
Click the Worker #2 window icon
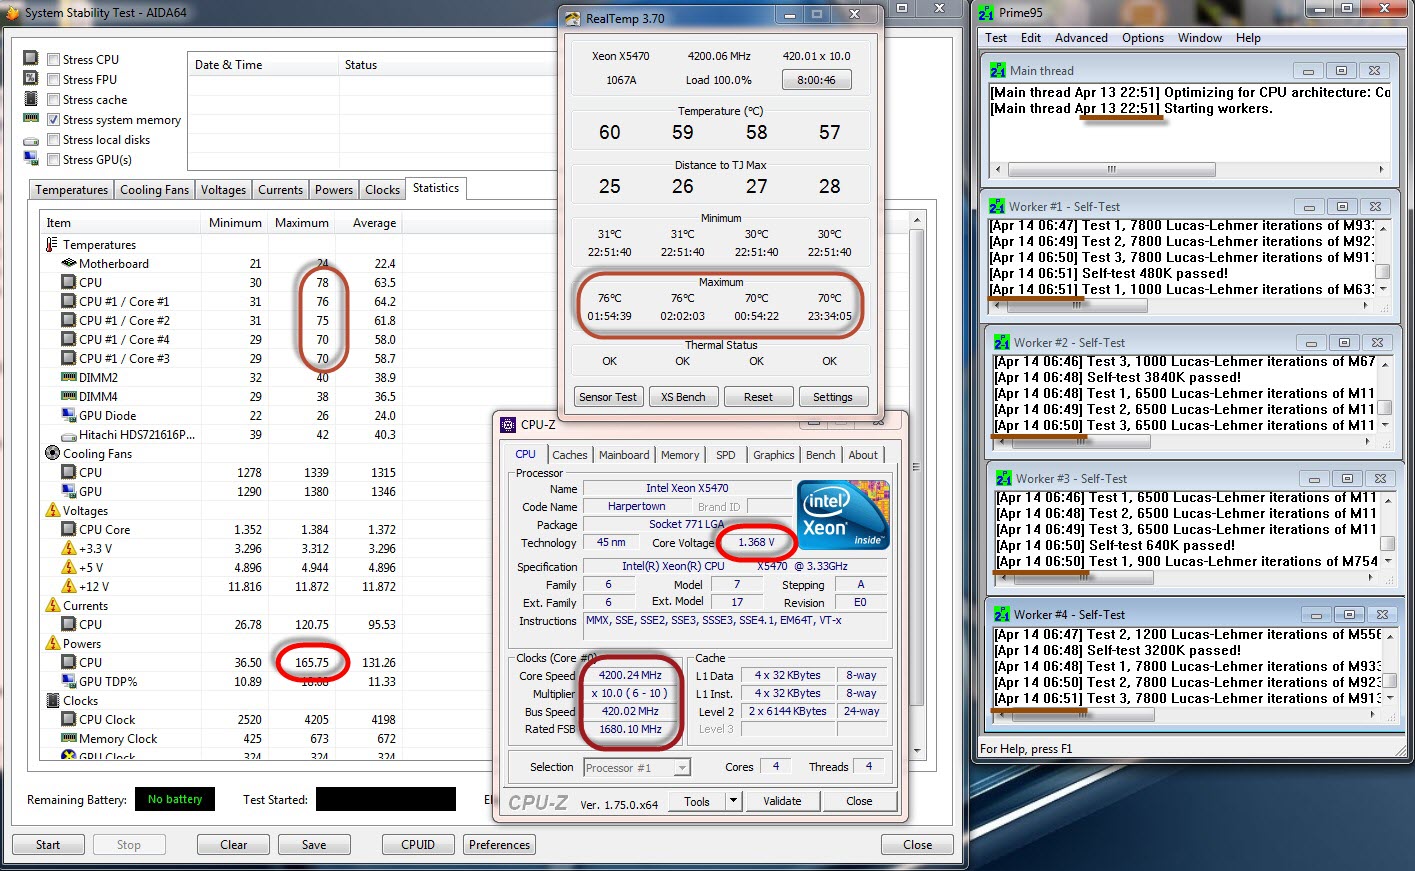[x=1002, y=342]
